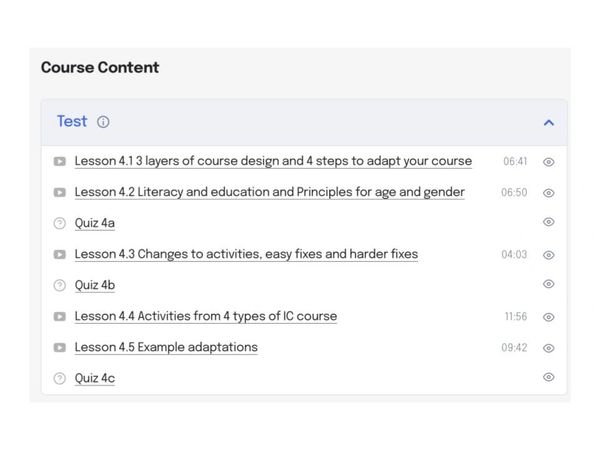Toggle the eye icon for Lesson 4.3
600x450 pixels.
pos(548,255)
